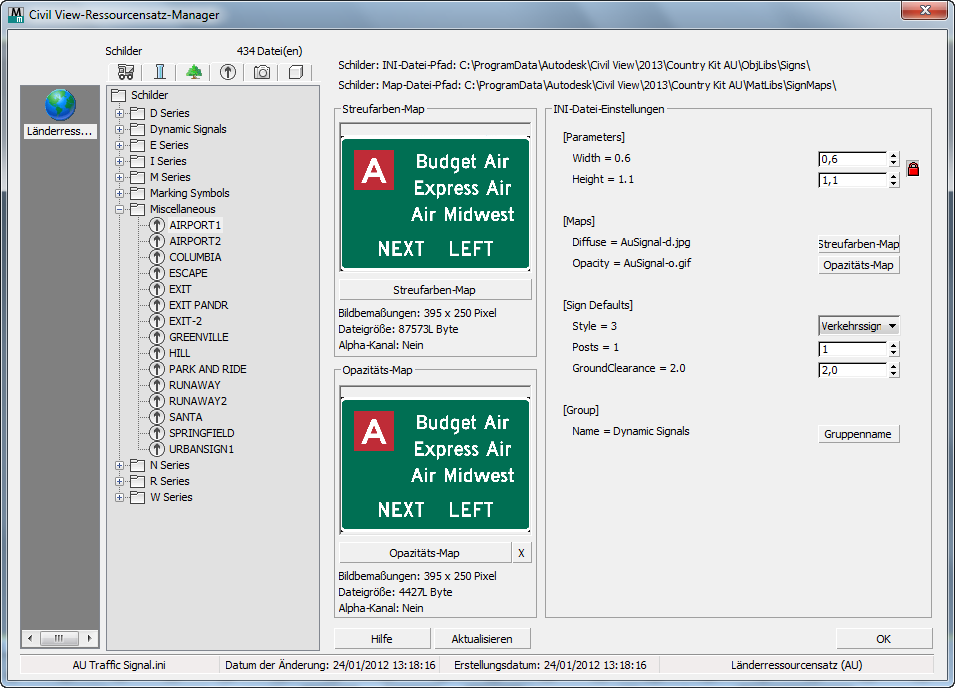Expand the M Series folder
955x688 pixels.
pos(119,177)
